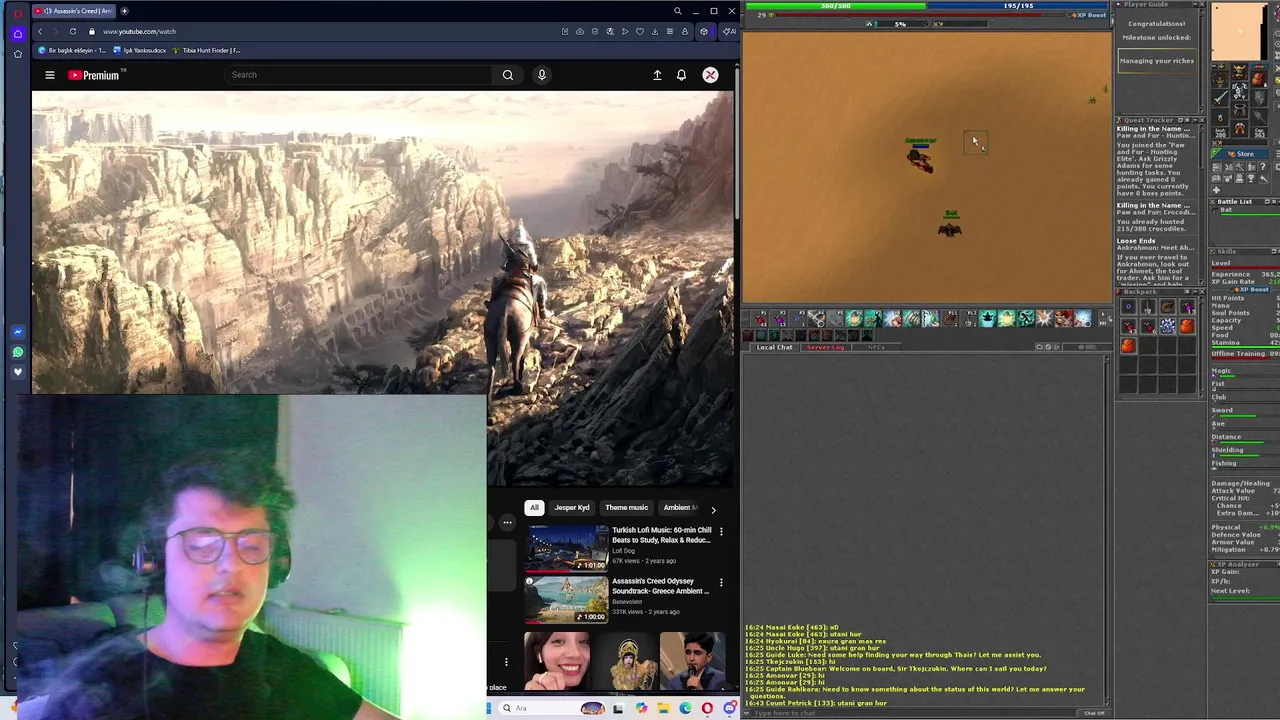Viewport: 1280px width, 720px height.
Task: Click the Opera icon on the taskbar
Action: [707, 708]
